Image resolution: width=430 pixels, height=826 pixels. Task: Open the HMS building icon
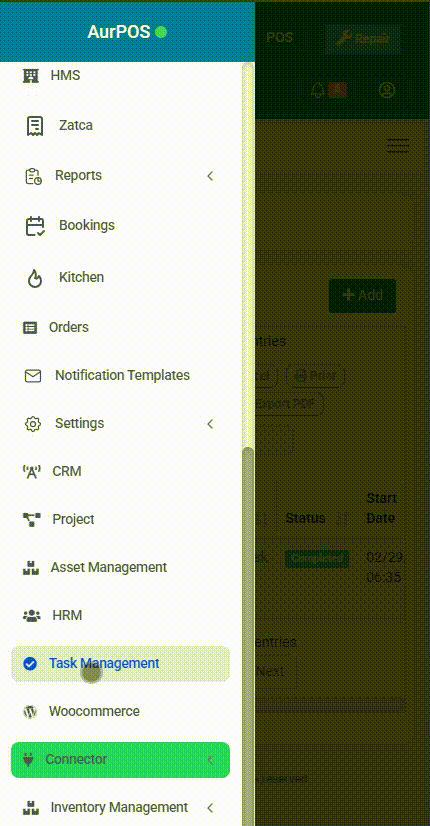coord(31,76)
